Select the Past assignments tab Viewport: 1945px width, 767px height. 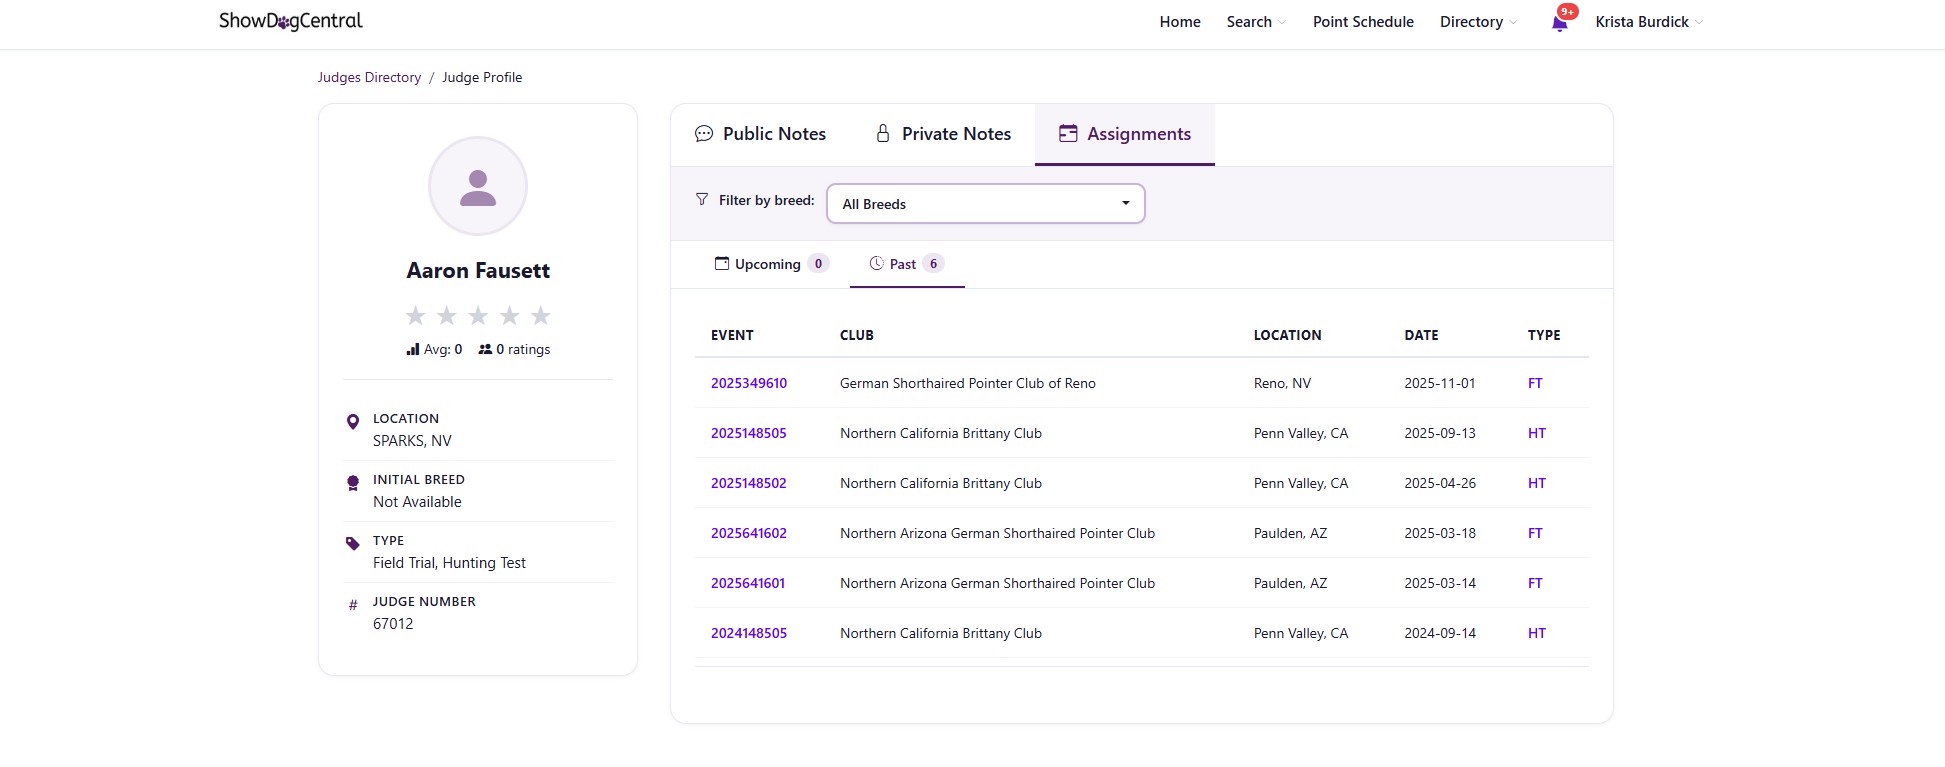[905, 264]
